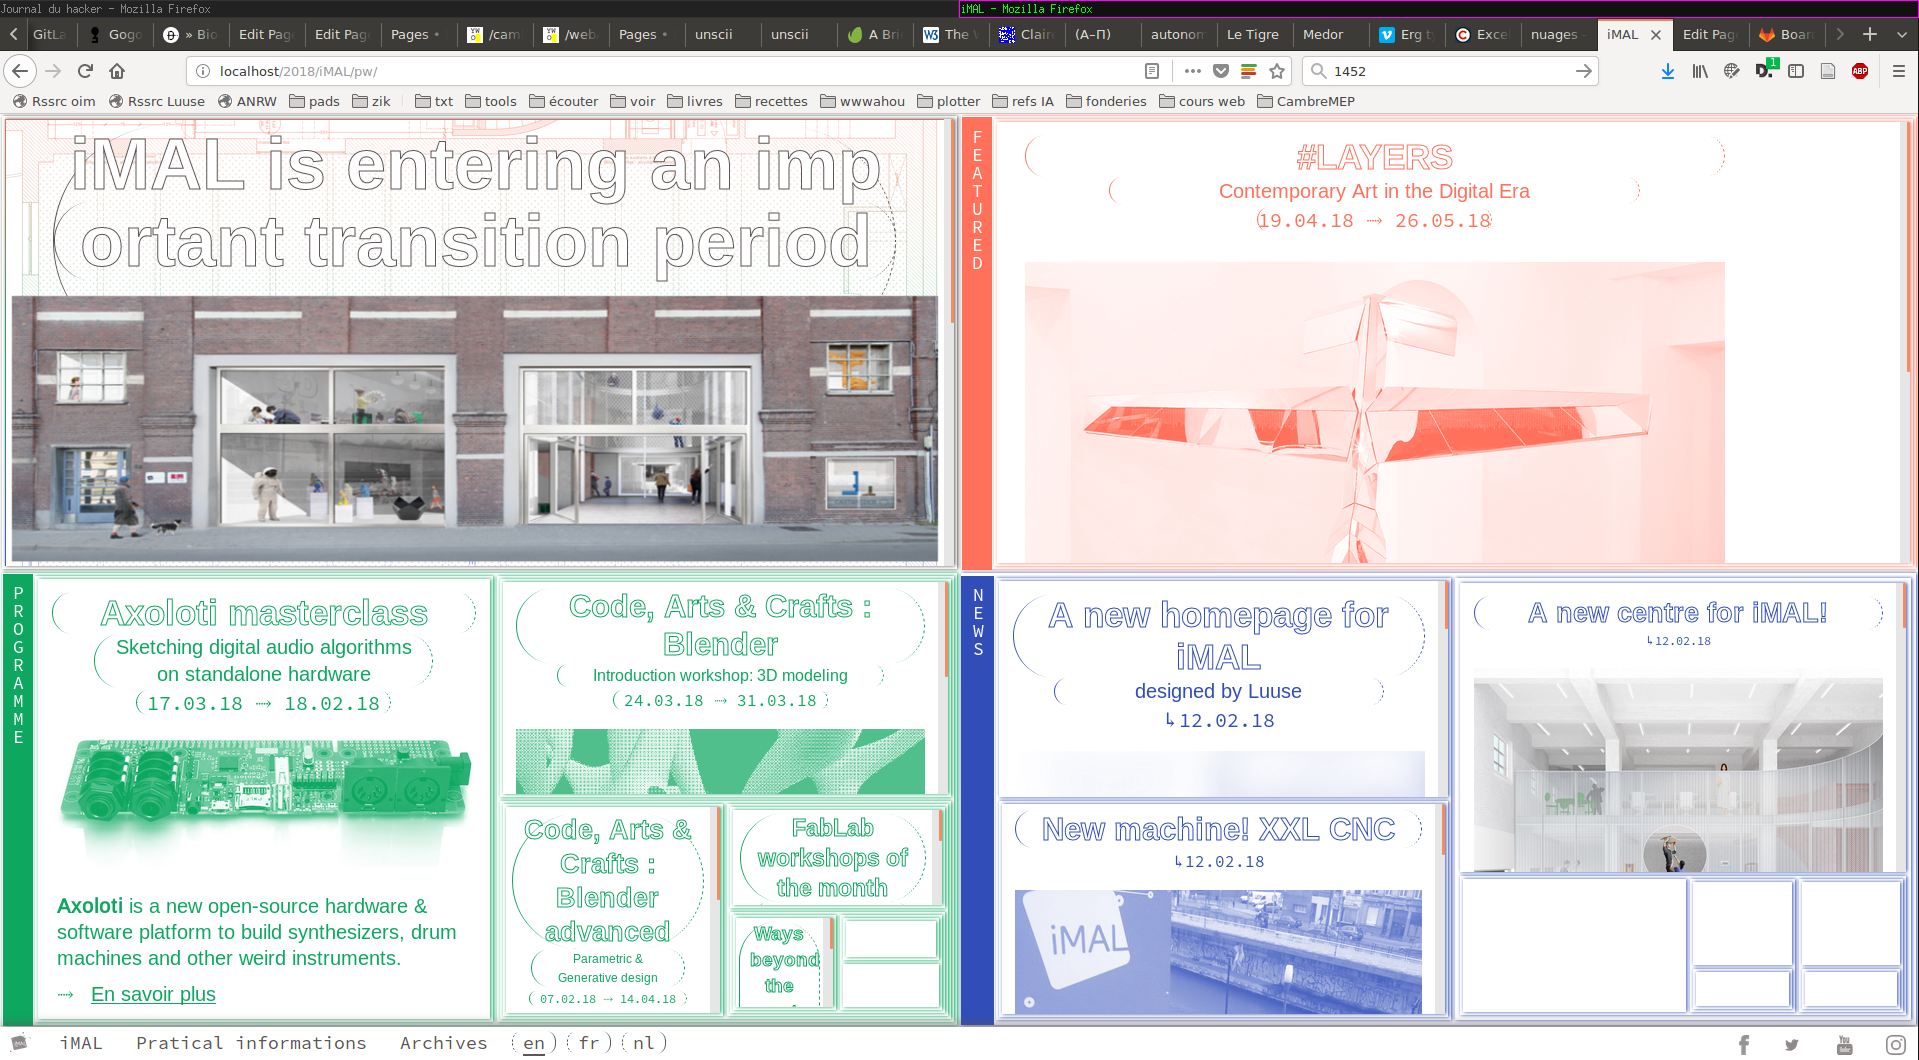The image size is (1919, 1060).
Task: Follow the "En savoir plus" link
Action: point(153,994)
